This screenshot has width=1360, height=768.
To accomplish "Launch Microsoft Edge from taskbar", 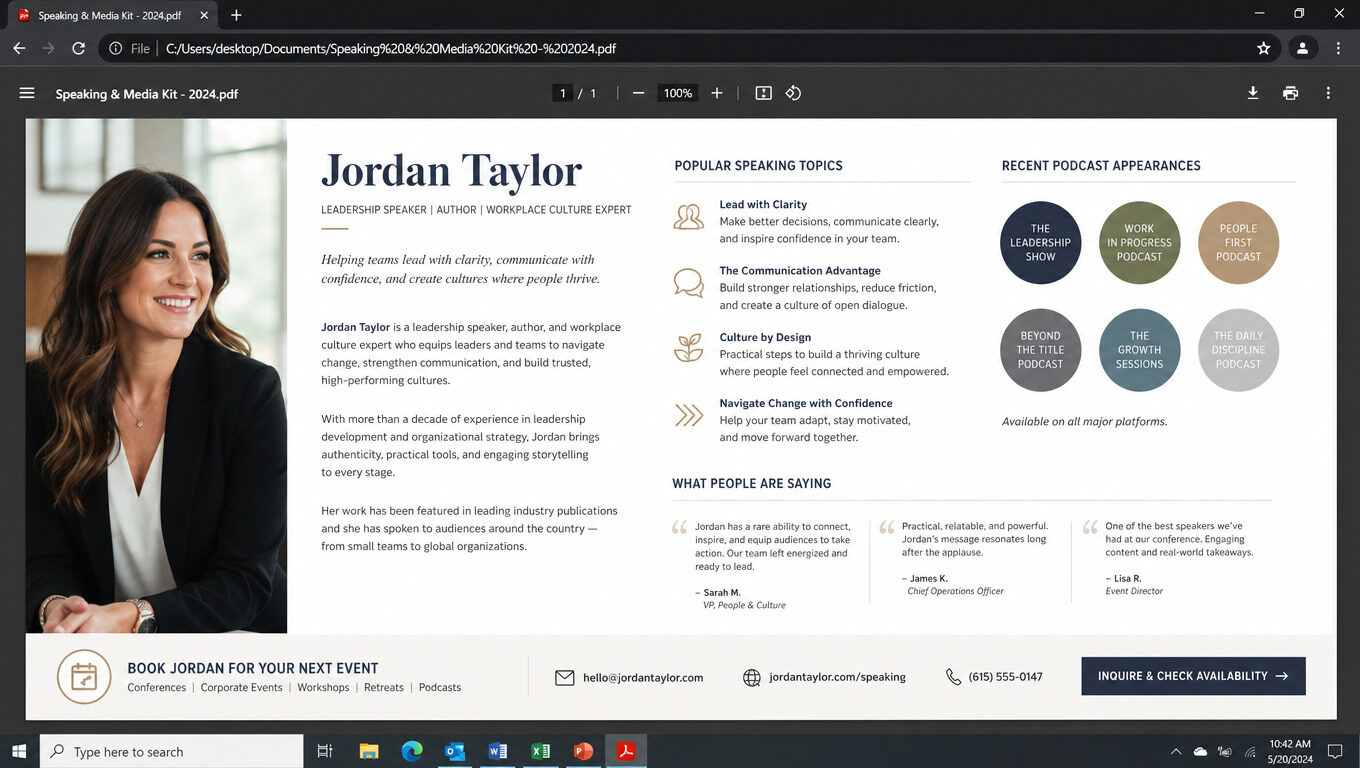I will coord(412,751).
